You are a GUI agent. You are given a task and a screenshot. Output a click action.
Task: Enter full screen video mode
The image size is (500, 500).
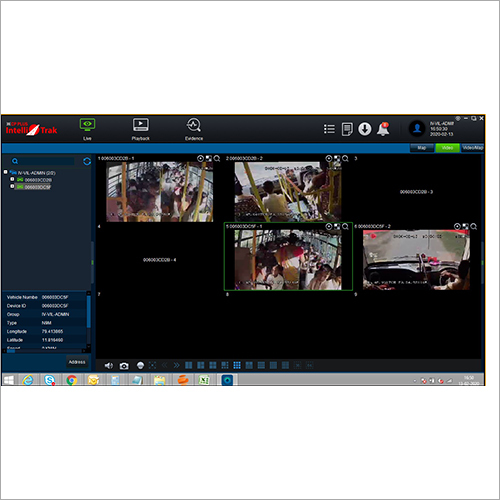pos(152,365)
